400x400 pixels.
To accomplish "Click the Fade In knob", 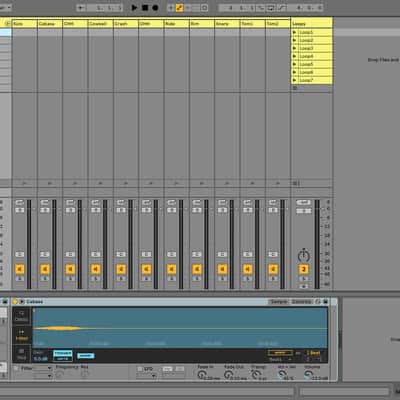I will click(201, 375).
